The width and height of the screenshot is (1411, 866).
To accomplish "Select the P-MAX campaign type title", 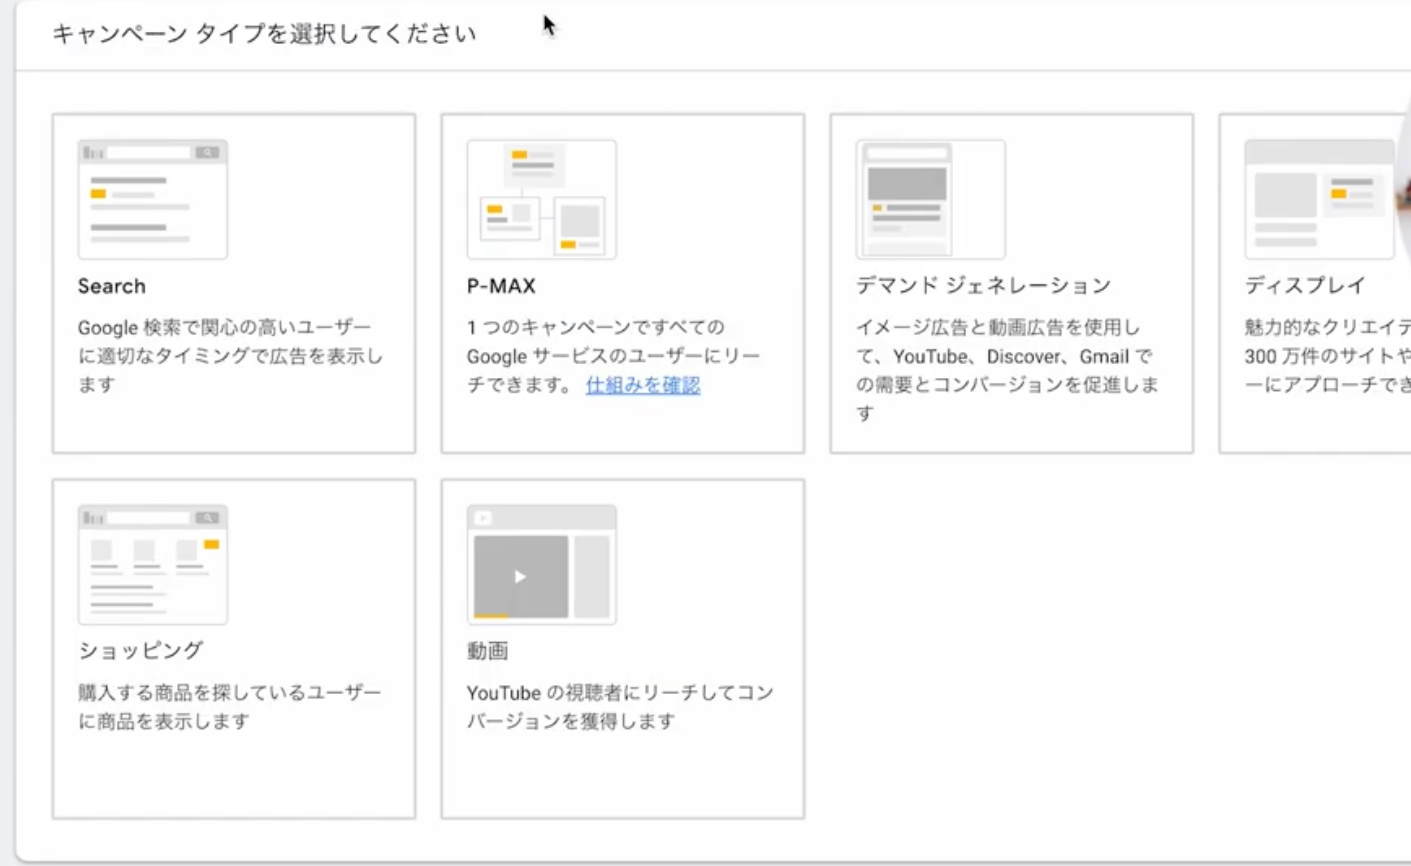I will tap(501, 286).
